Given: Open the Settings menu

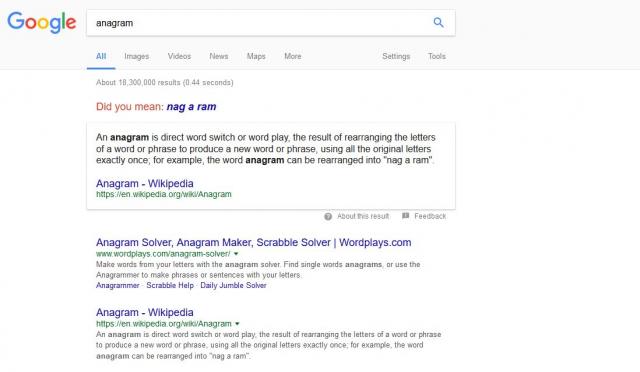Looking at the screenshot, I should (x=396, y=56).
